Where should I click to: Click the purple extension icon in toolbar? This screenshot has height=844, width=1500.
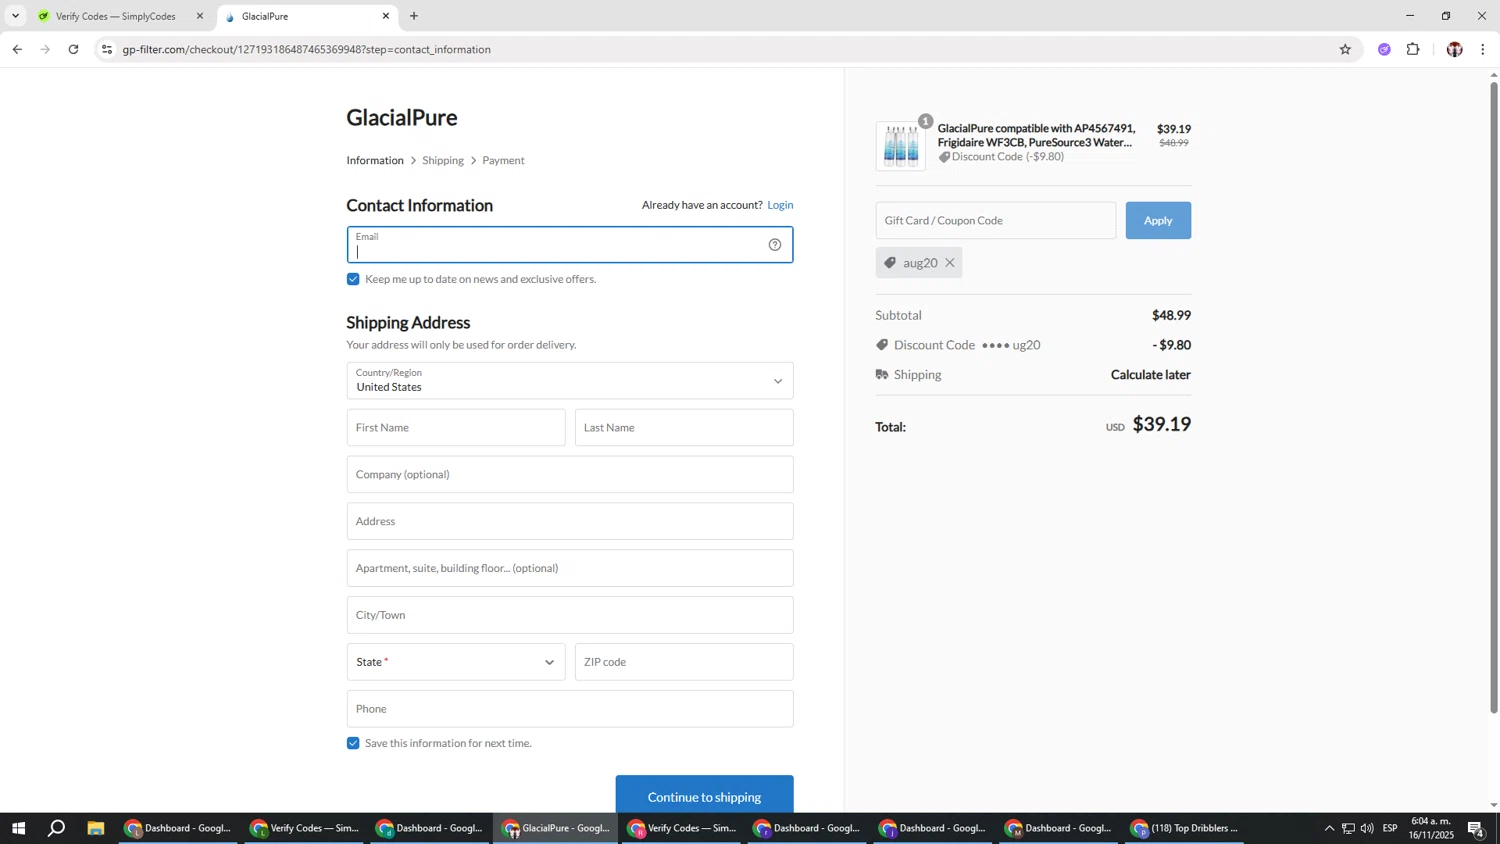click(x=1384, y=49)
